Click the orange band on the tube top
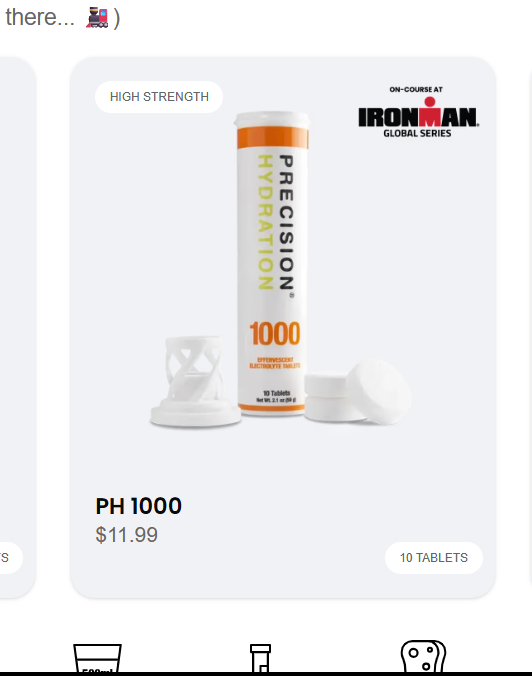Viewport: 532px width, 676px height. pos(272,138)
